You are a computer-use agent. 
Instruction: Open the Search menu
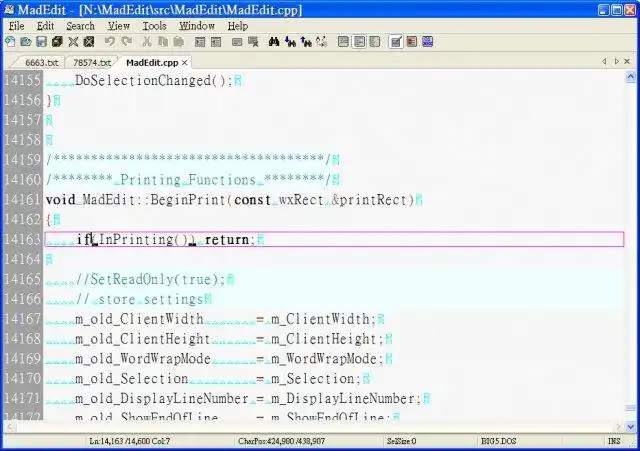[80, 26]
